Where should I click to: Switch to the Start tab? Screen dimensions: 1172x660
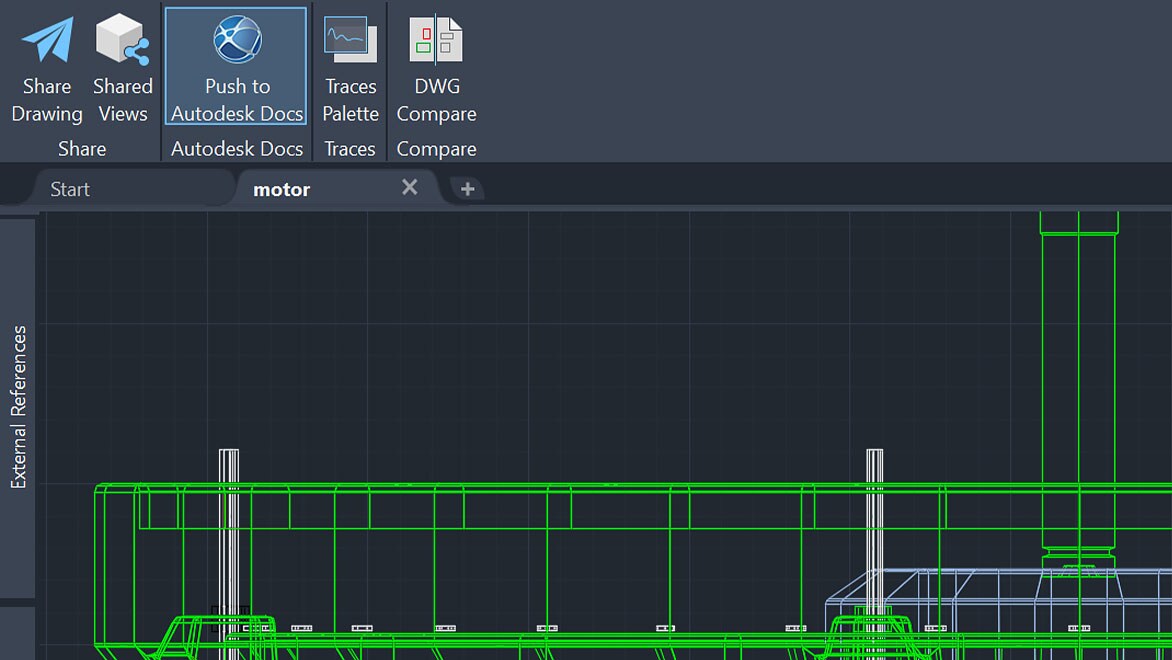tap(69, 188)
